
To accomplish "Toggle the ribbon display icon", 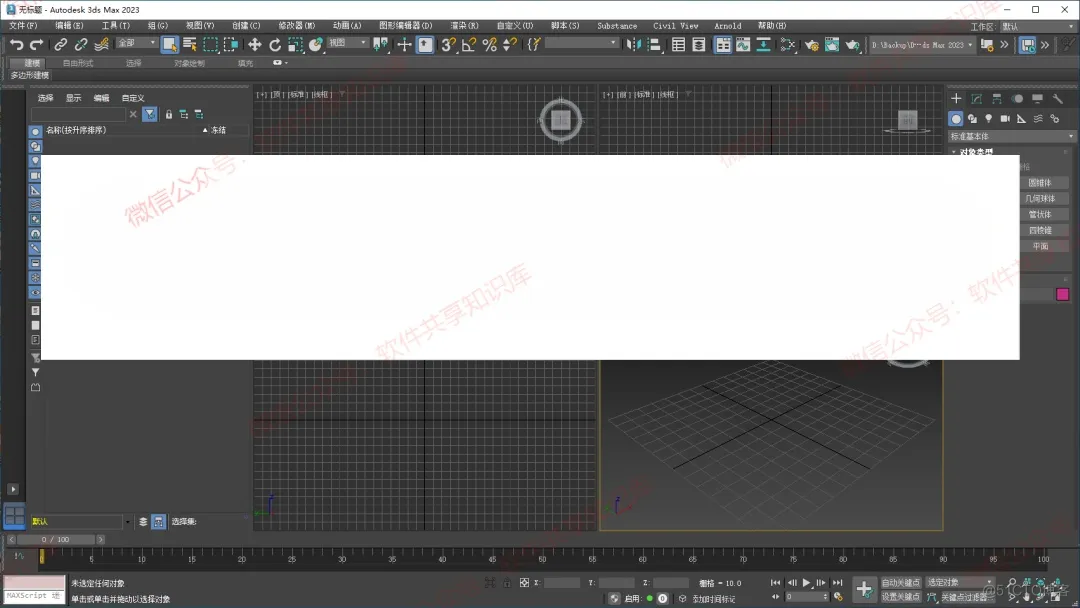I will 723,45.
